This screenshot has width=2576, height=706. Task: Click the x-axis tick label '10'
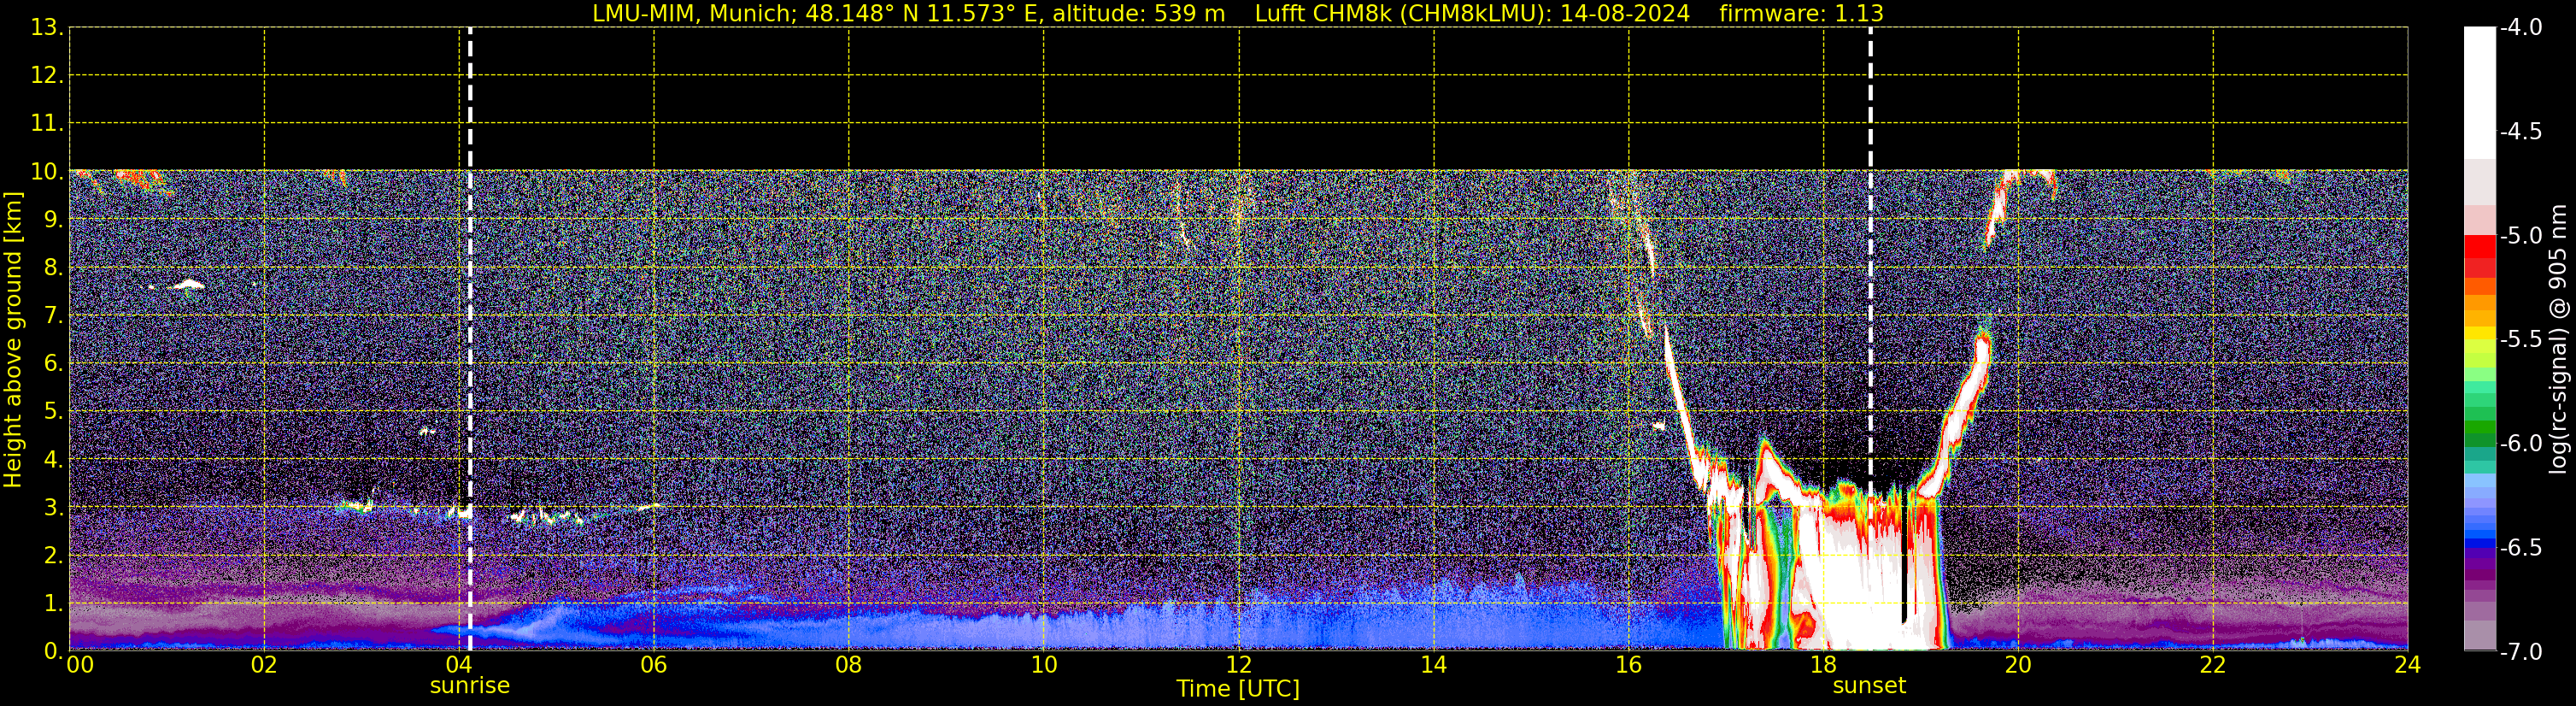[x=1044, y=665]
